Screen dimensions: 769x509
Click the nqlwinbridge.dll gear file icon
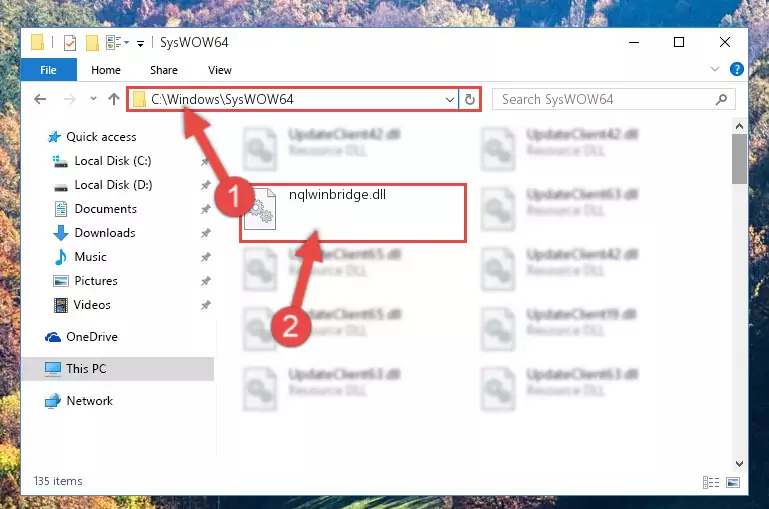click(260, 209)
